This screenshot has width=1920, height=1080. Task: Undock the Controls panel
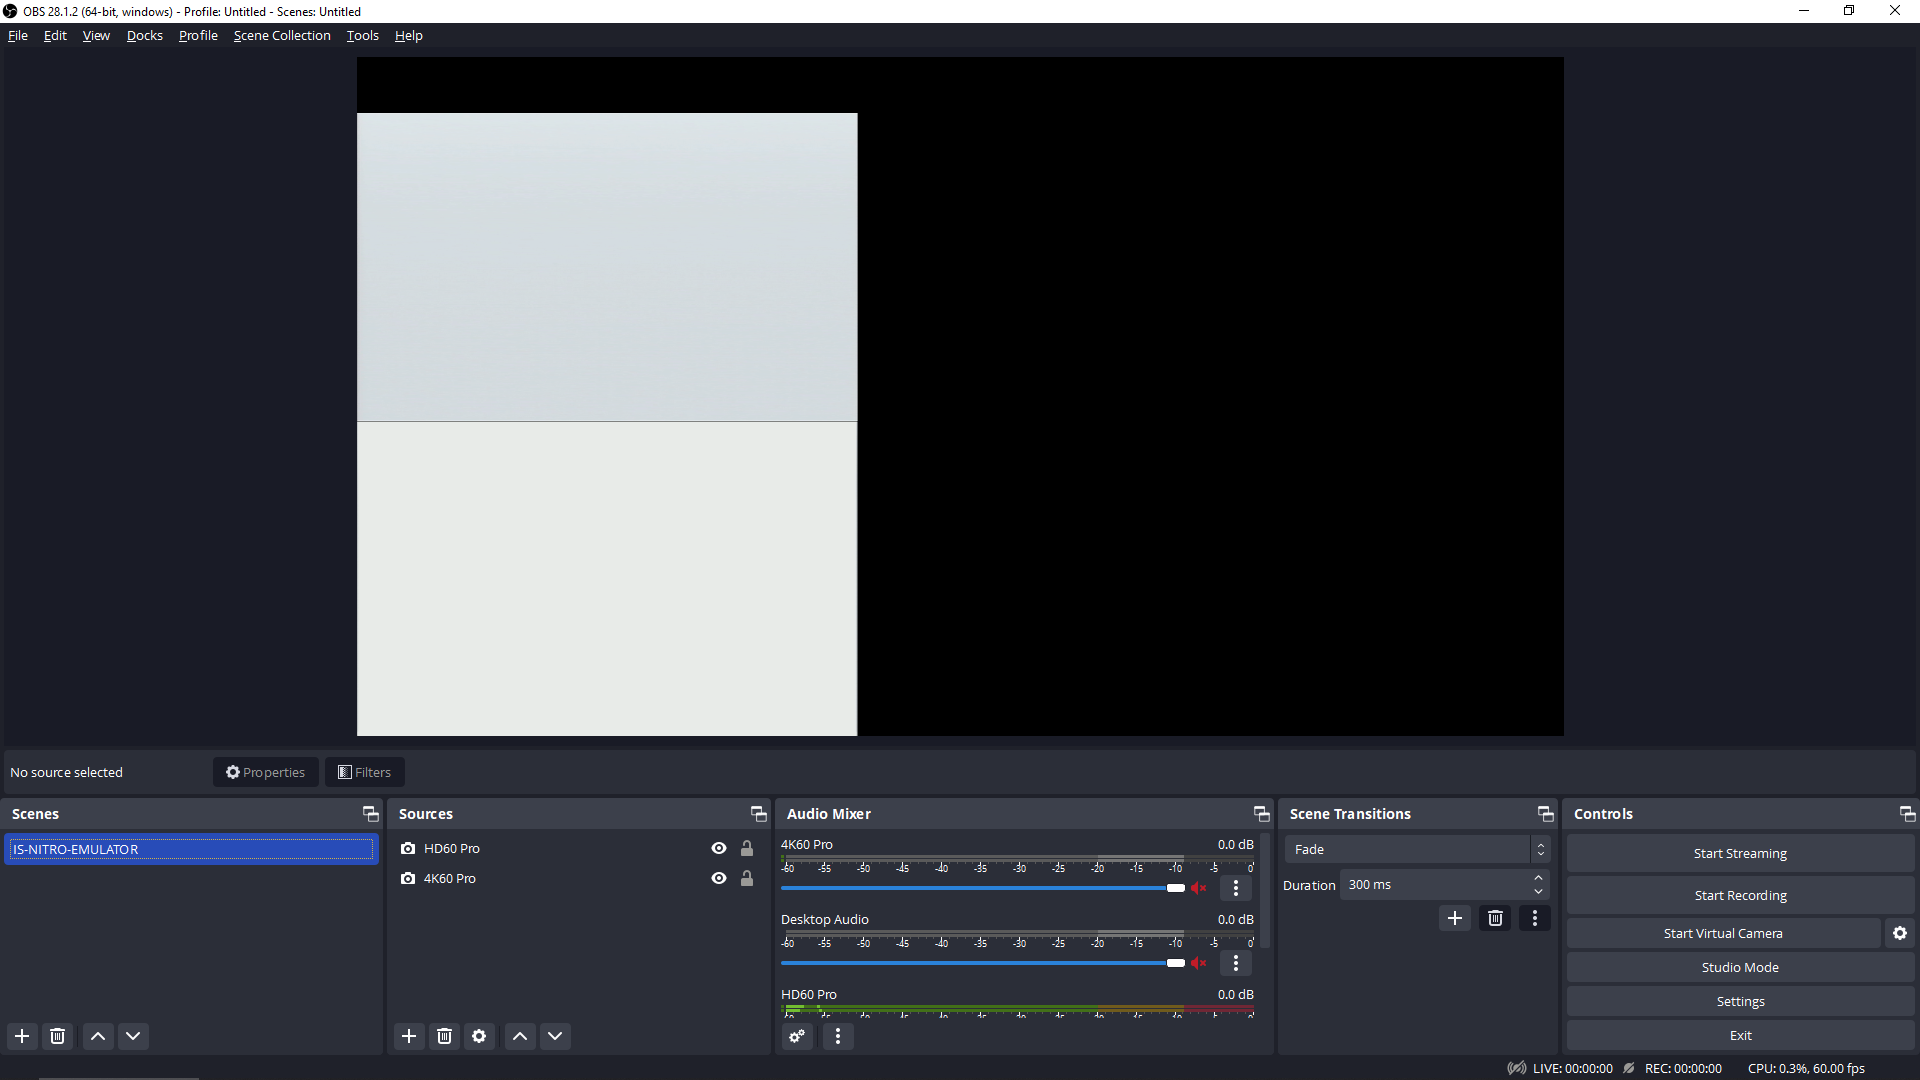tap(1907, 814)
